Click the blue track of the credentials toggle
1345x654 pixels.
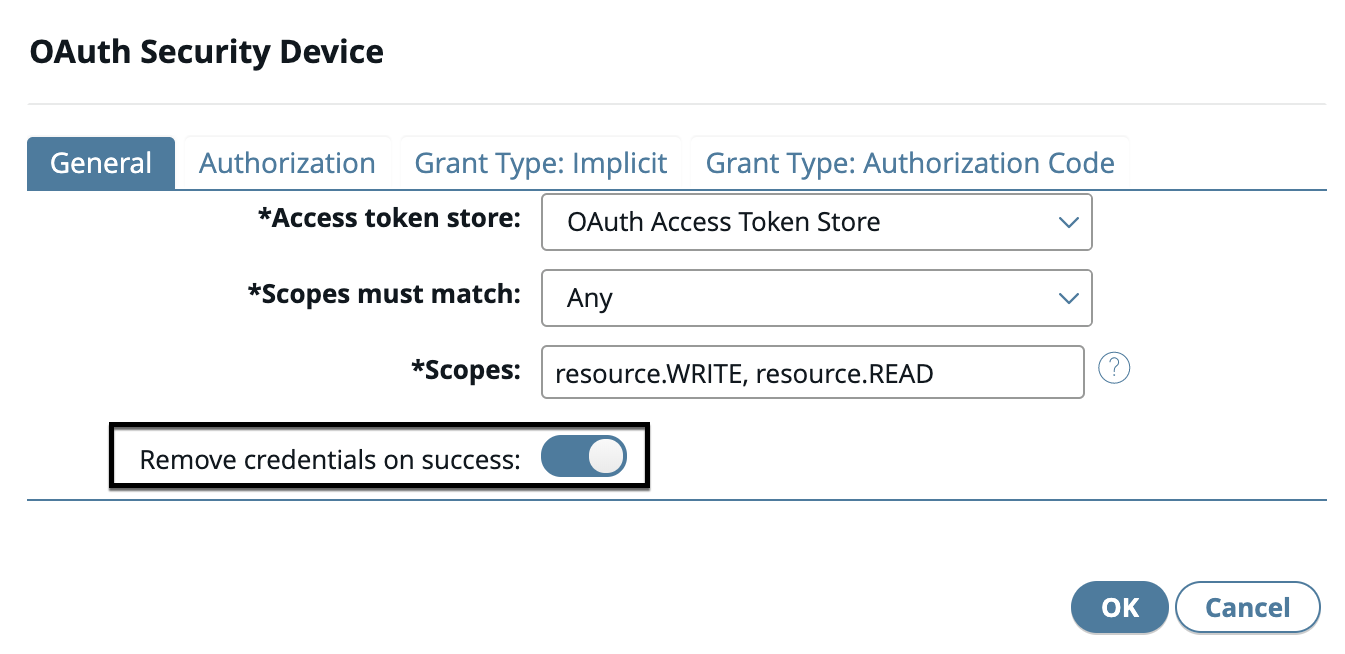pyautogui.click(x=561, y=457)
